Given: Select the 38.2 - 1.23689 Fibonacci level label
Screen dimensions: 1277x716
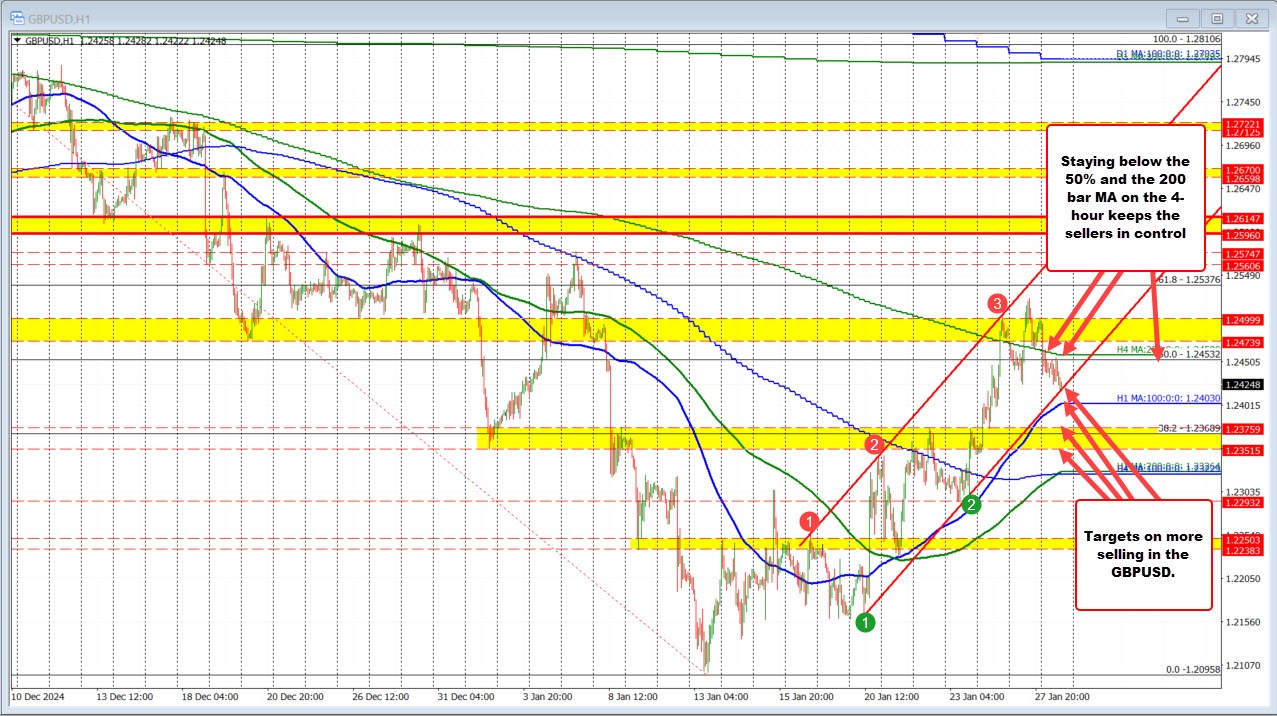Looking at the screenshot, I should [x=1190, y=429].
